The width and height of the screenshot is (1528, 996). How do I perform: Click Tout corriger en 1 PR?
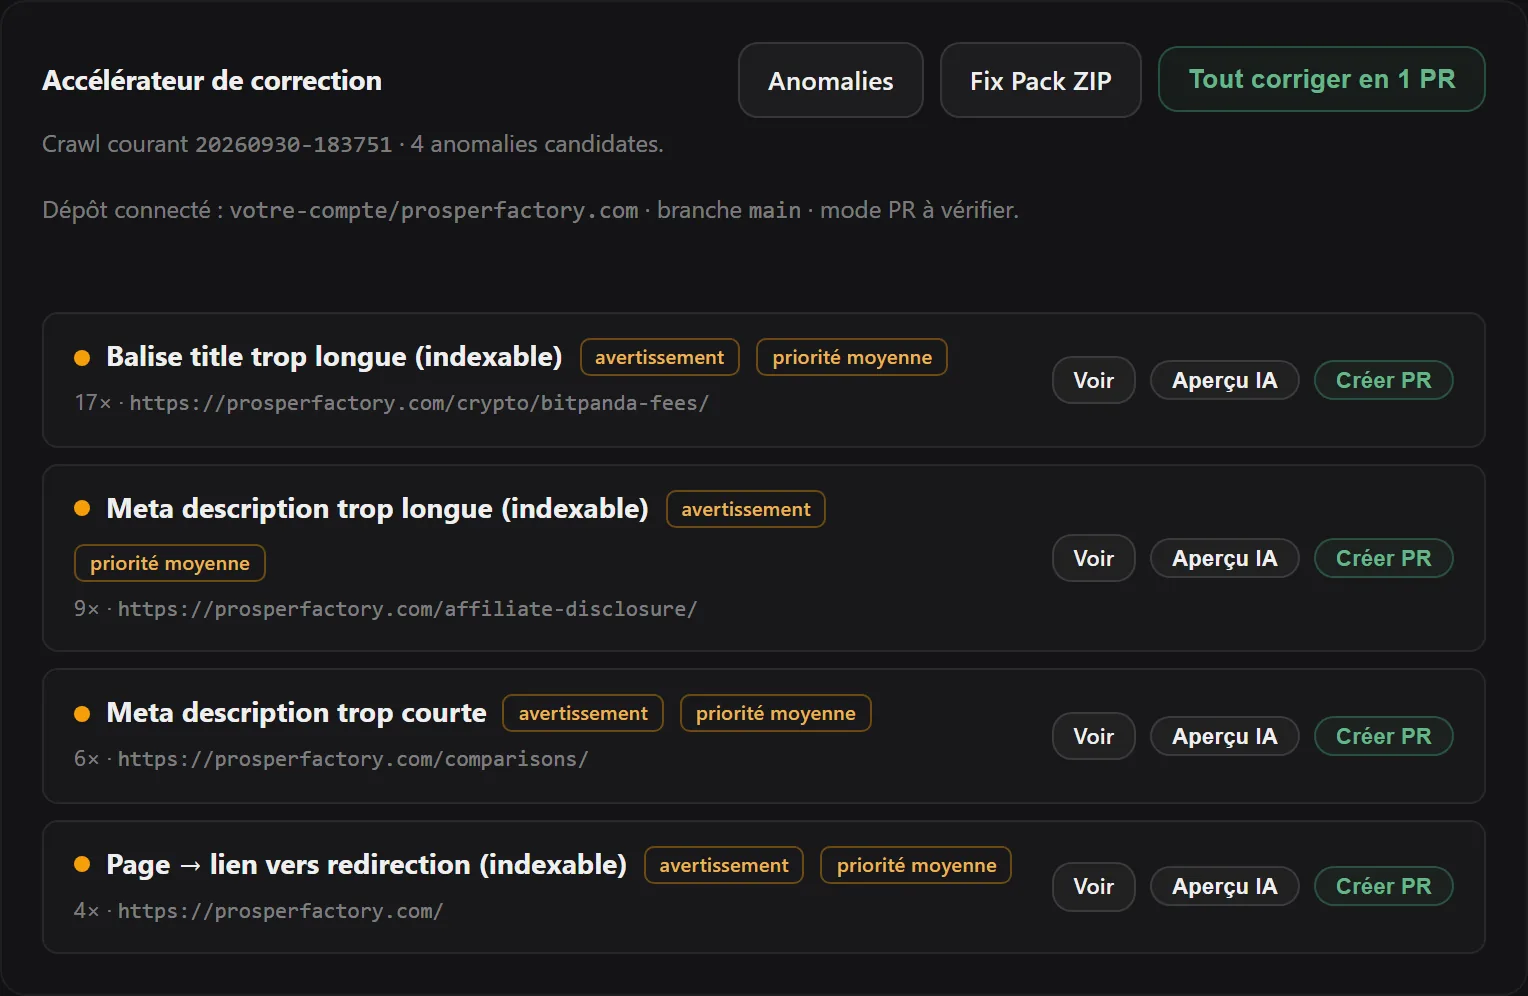click(1321, 79)
